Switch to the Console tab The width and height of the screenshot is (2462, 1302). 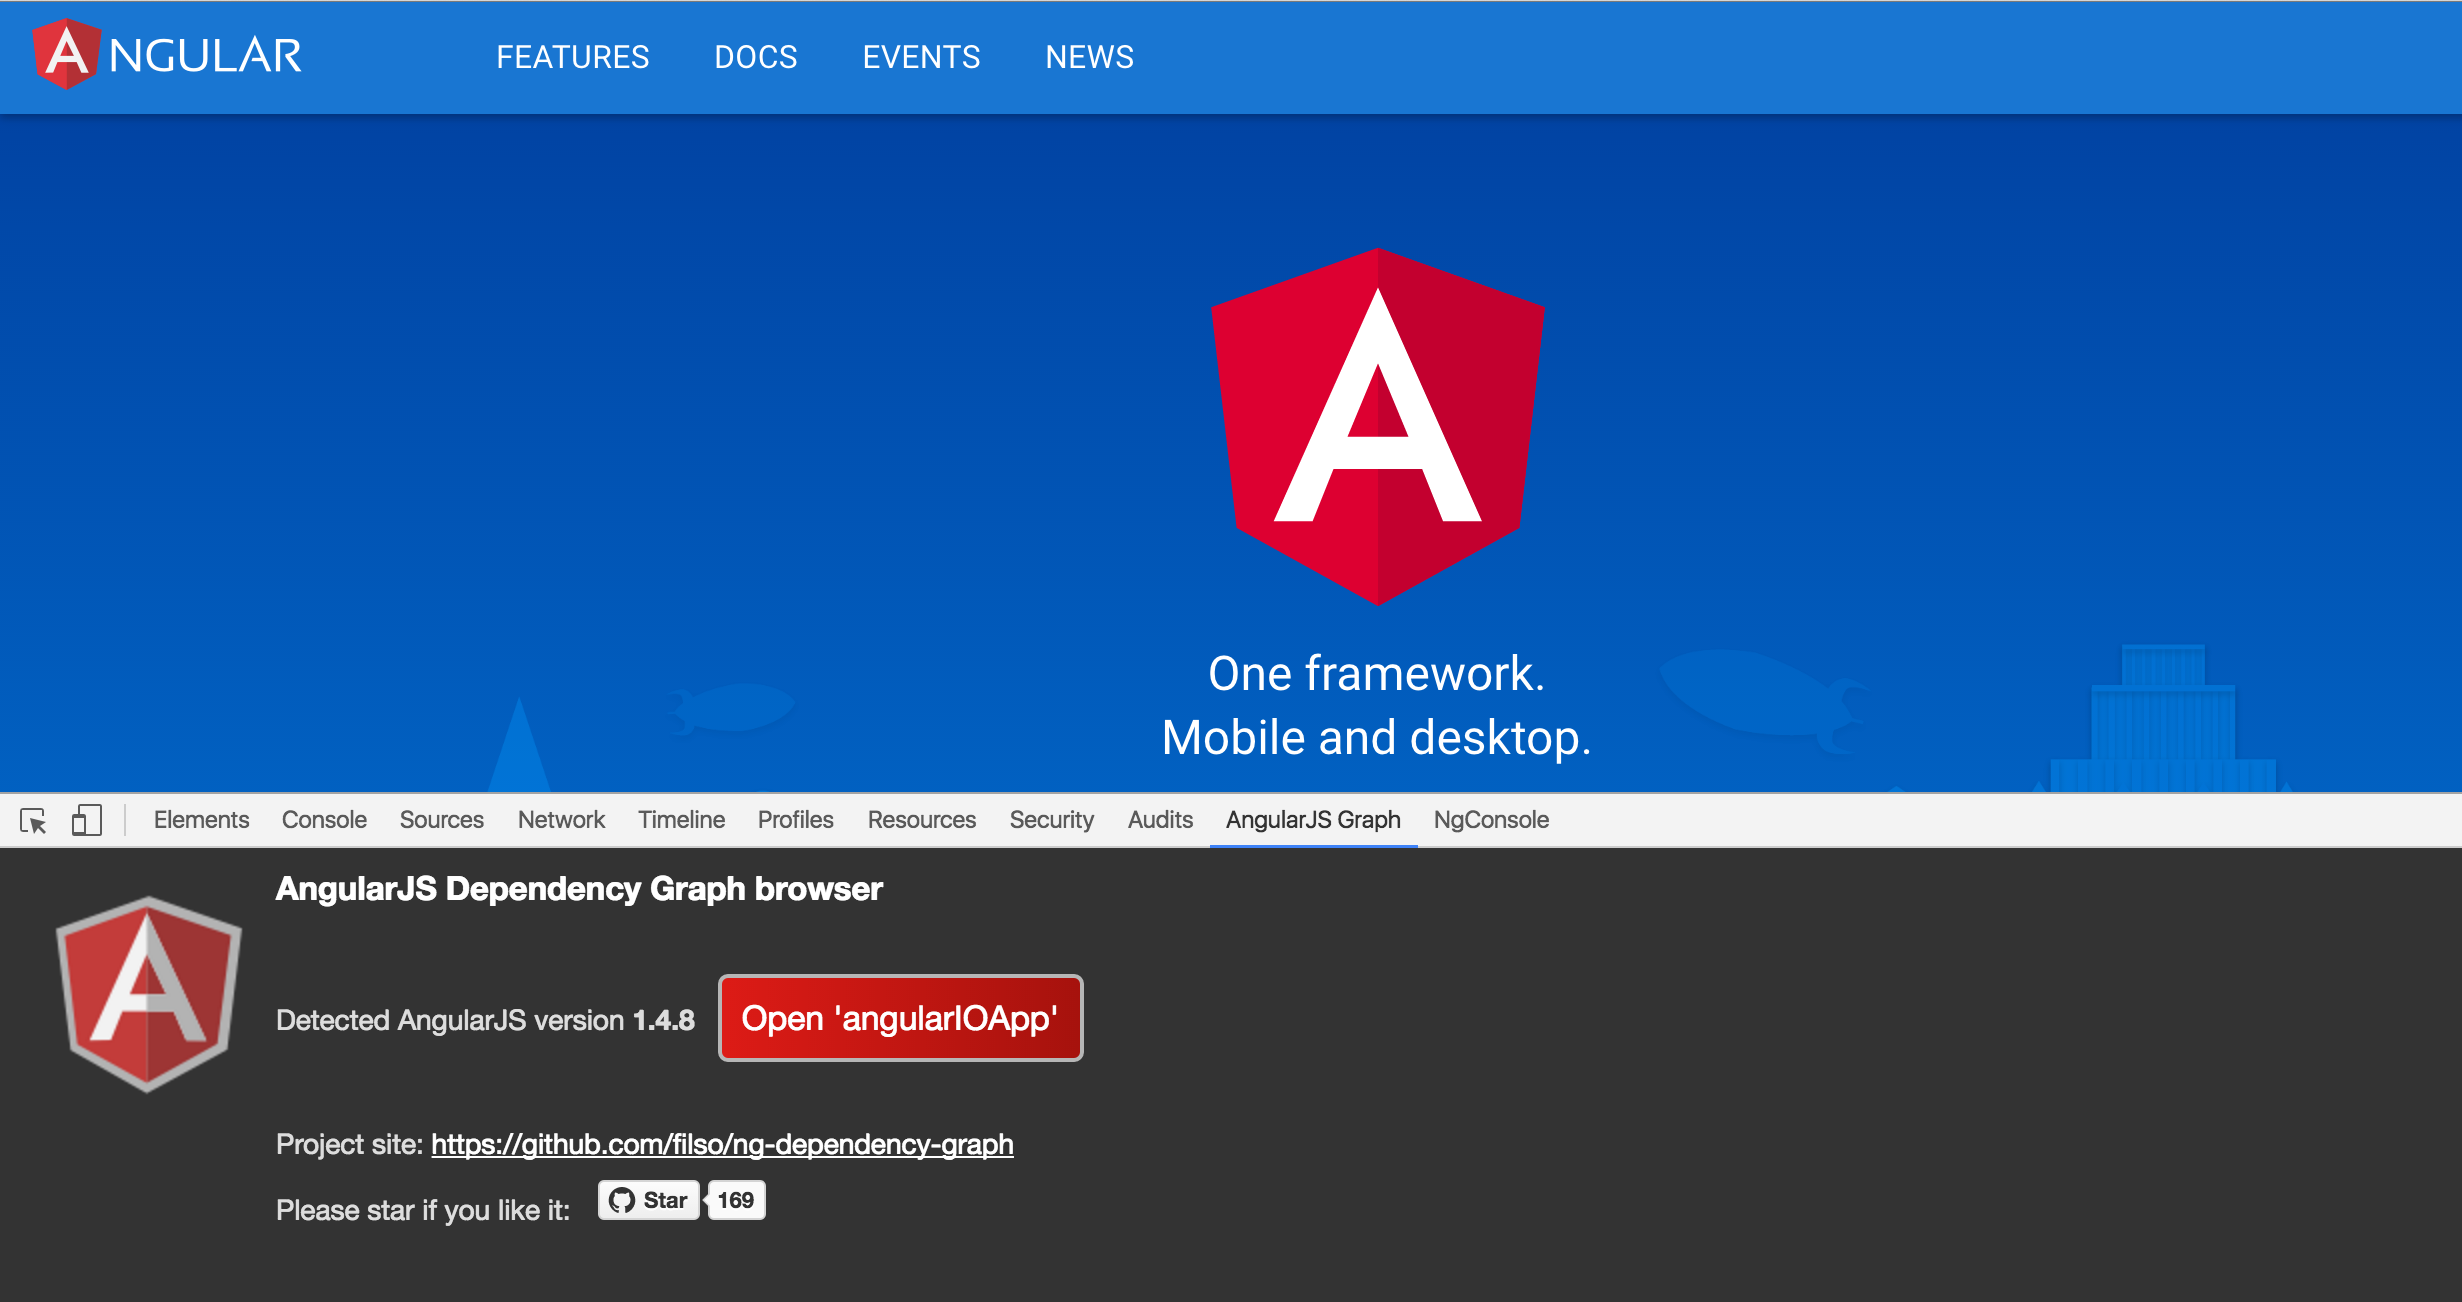pyautogui.click(x=324, y=820)
